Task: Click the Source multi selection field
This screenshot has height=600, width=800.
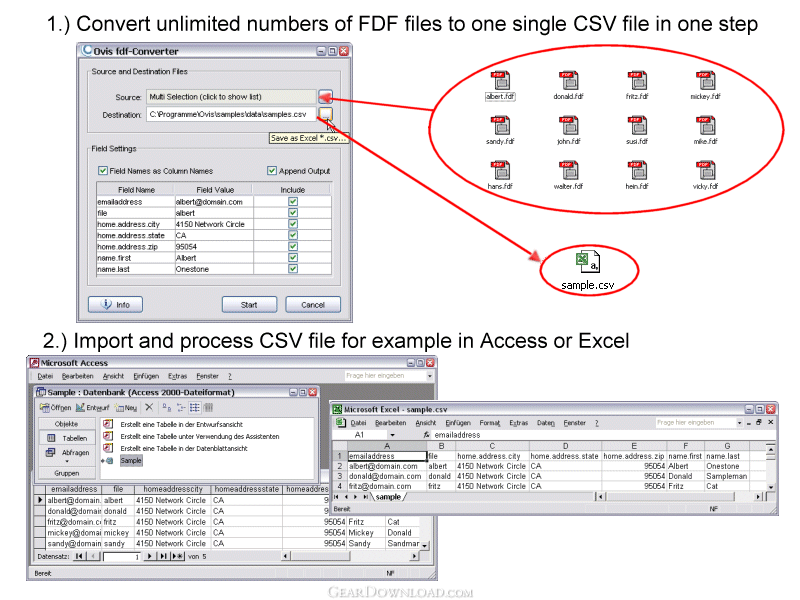Action: [231, 97]
